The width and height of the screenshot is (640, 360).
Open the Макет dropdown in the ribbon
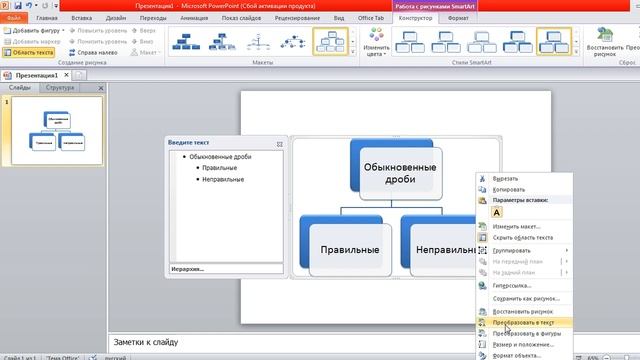click(146, 53)
